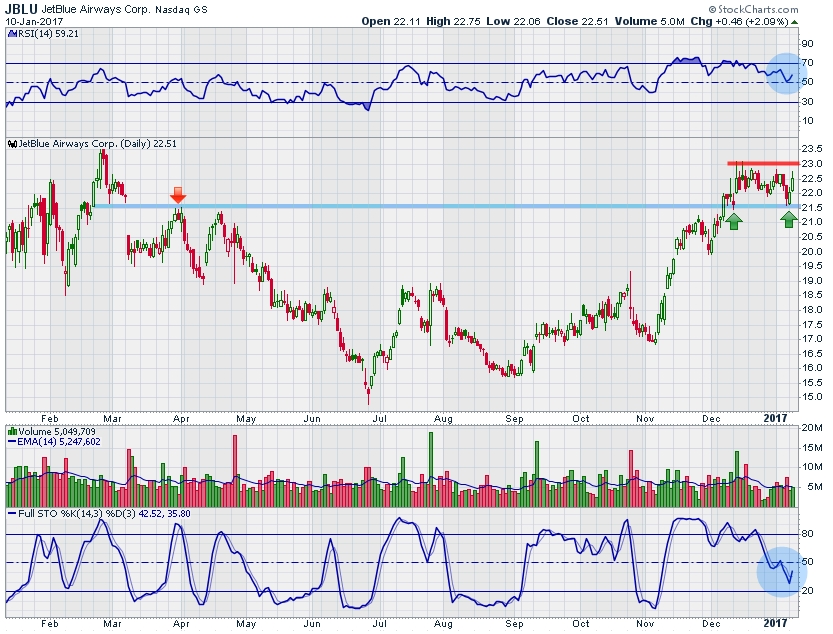
Task: Click 'Dec' label on the bottom stochastic axis
Action: (711, 623)
